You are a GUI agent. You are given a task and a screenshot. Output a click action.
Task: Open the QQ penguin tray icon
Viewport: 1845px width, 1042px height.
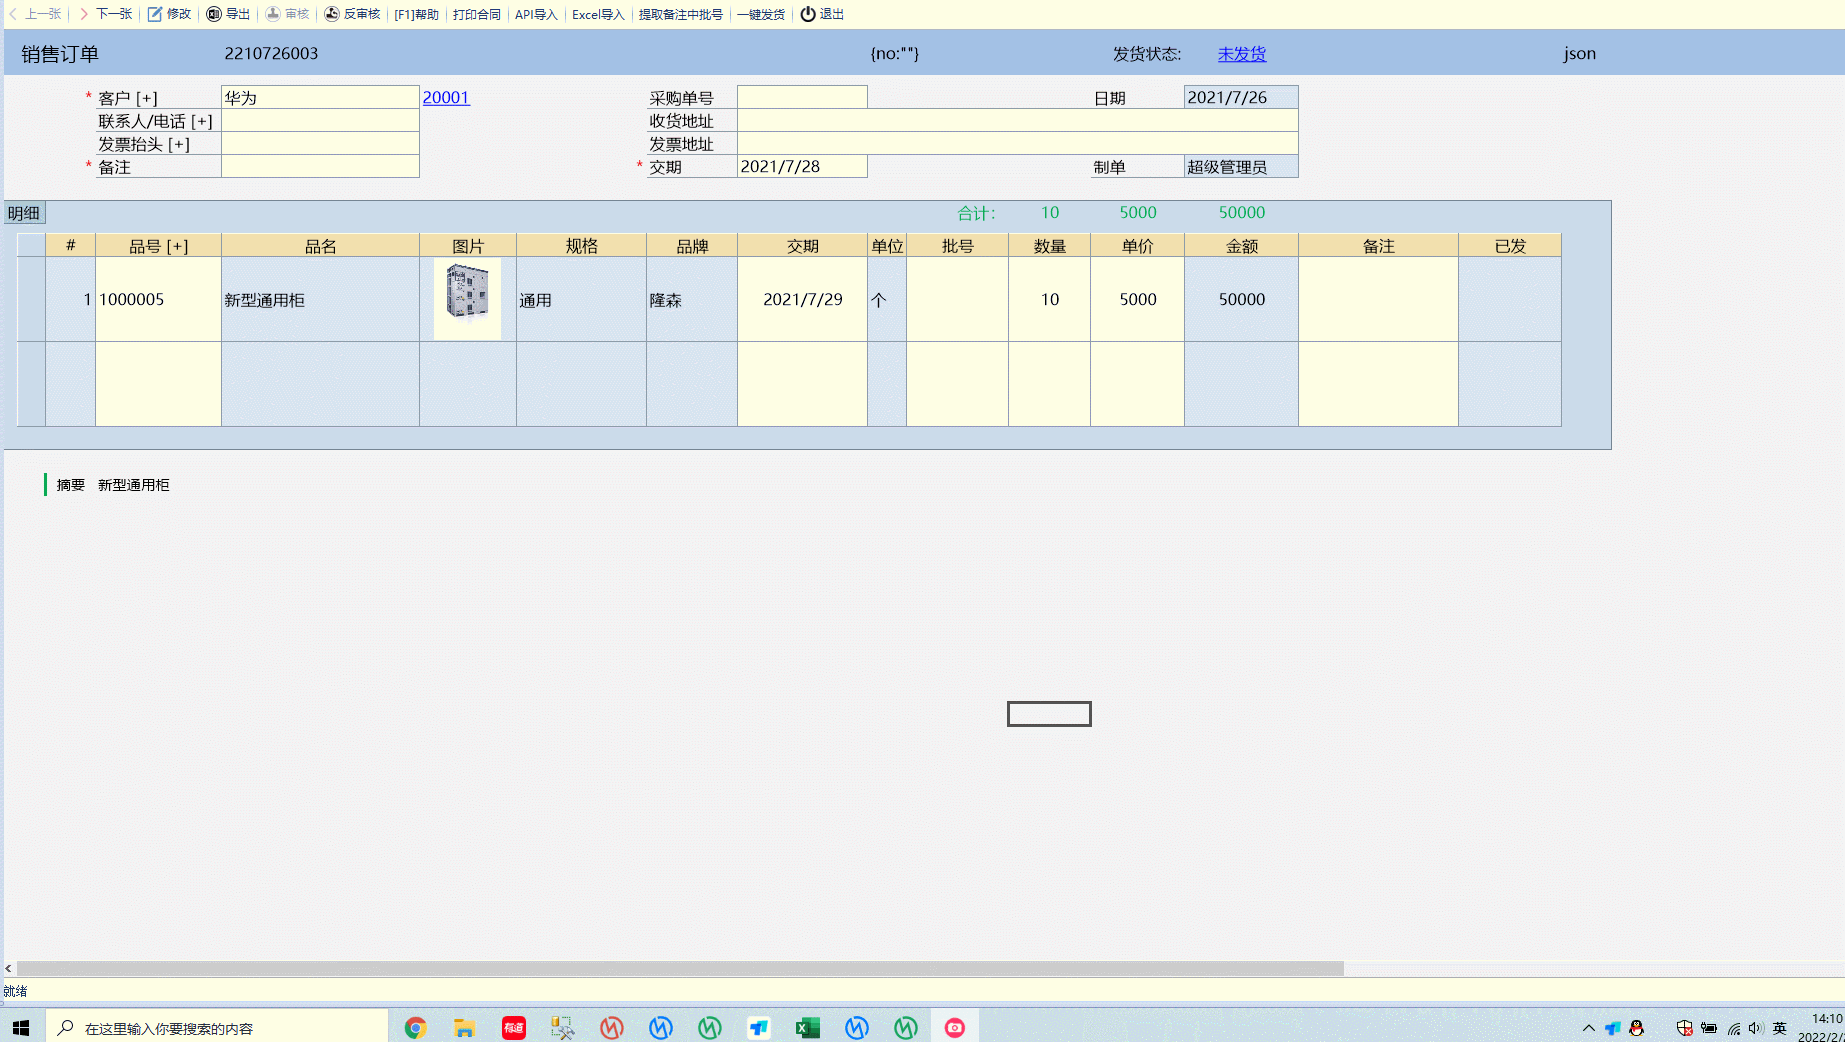[x=1637, y=1028]
